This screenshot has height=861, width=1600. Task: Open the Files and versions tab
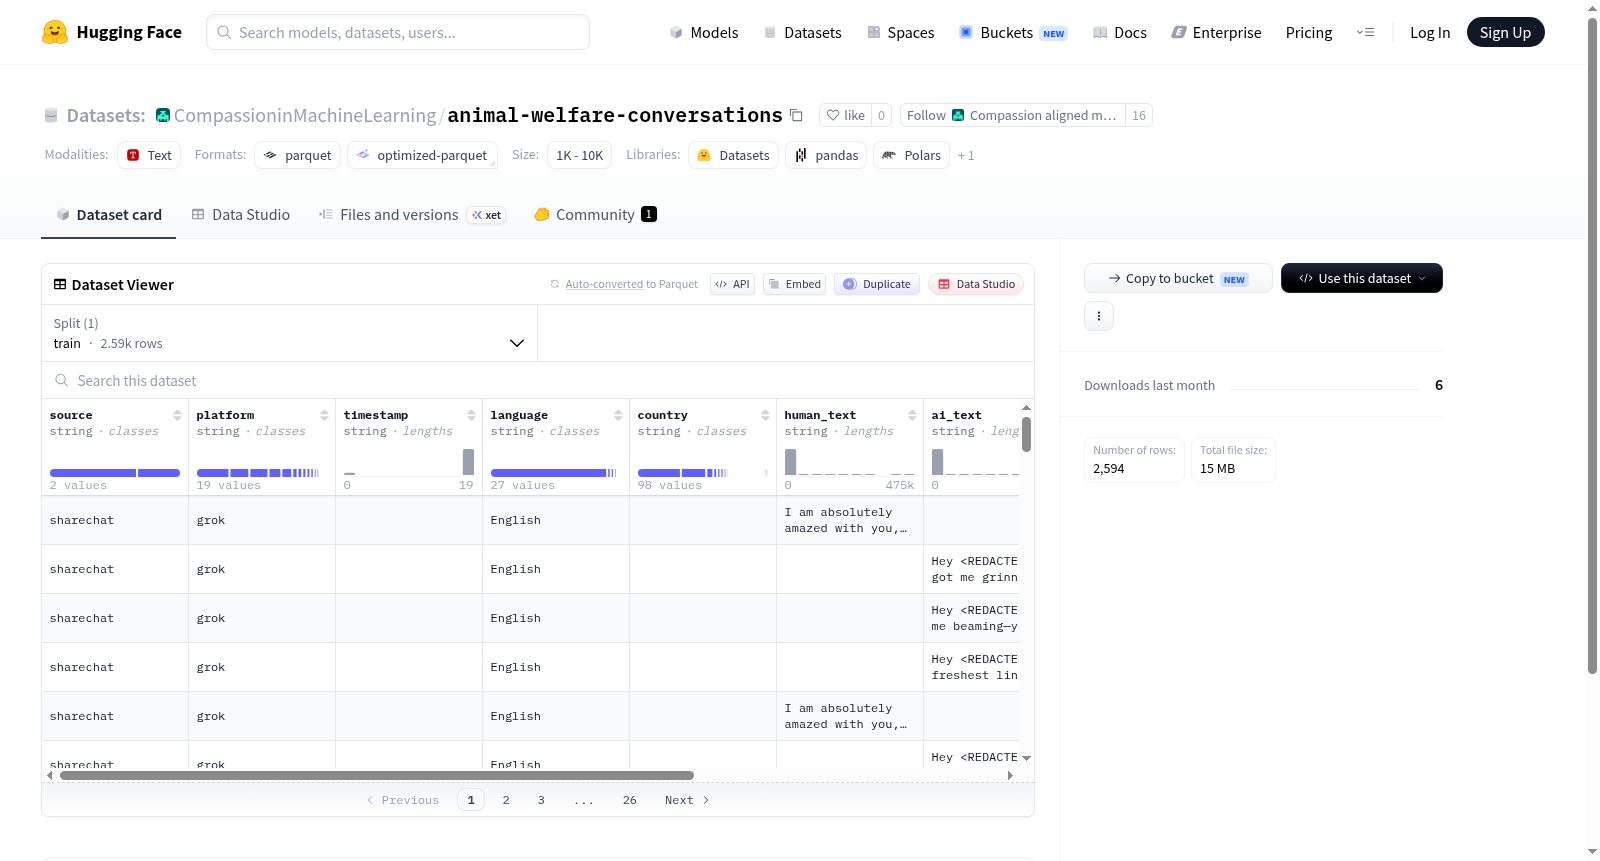pos(412,214)
